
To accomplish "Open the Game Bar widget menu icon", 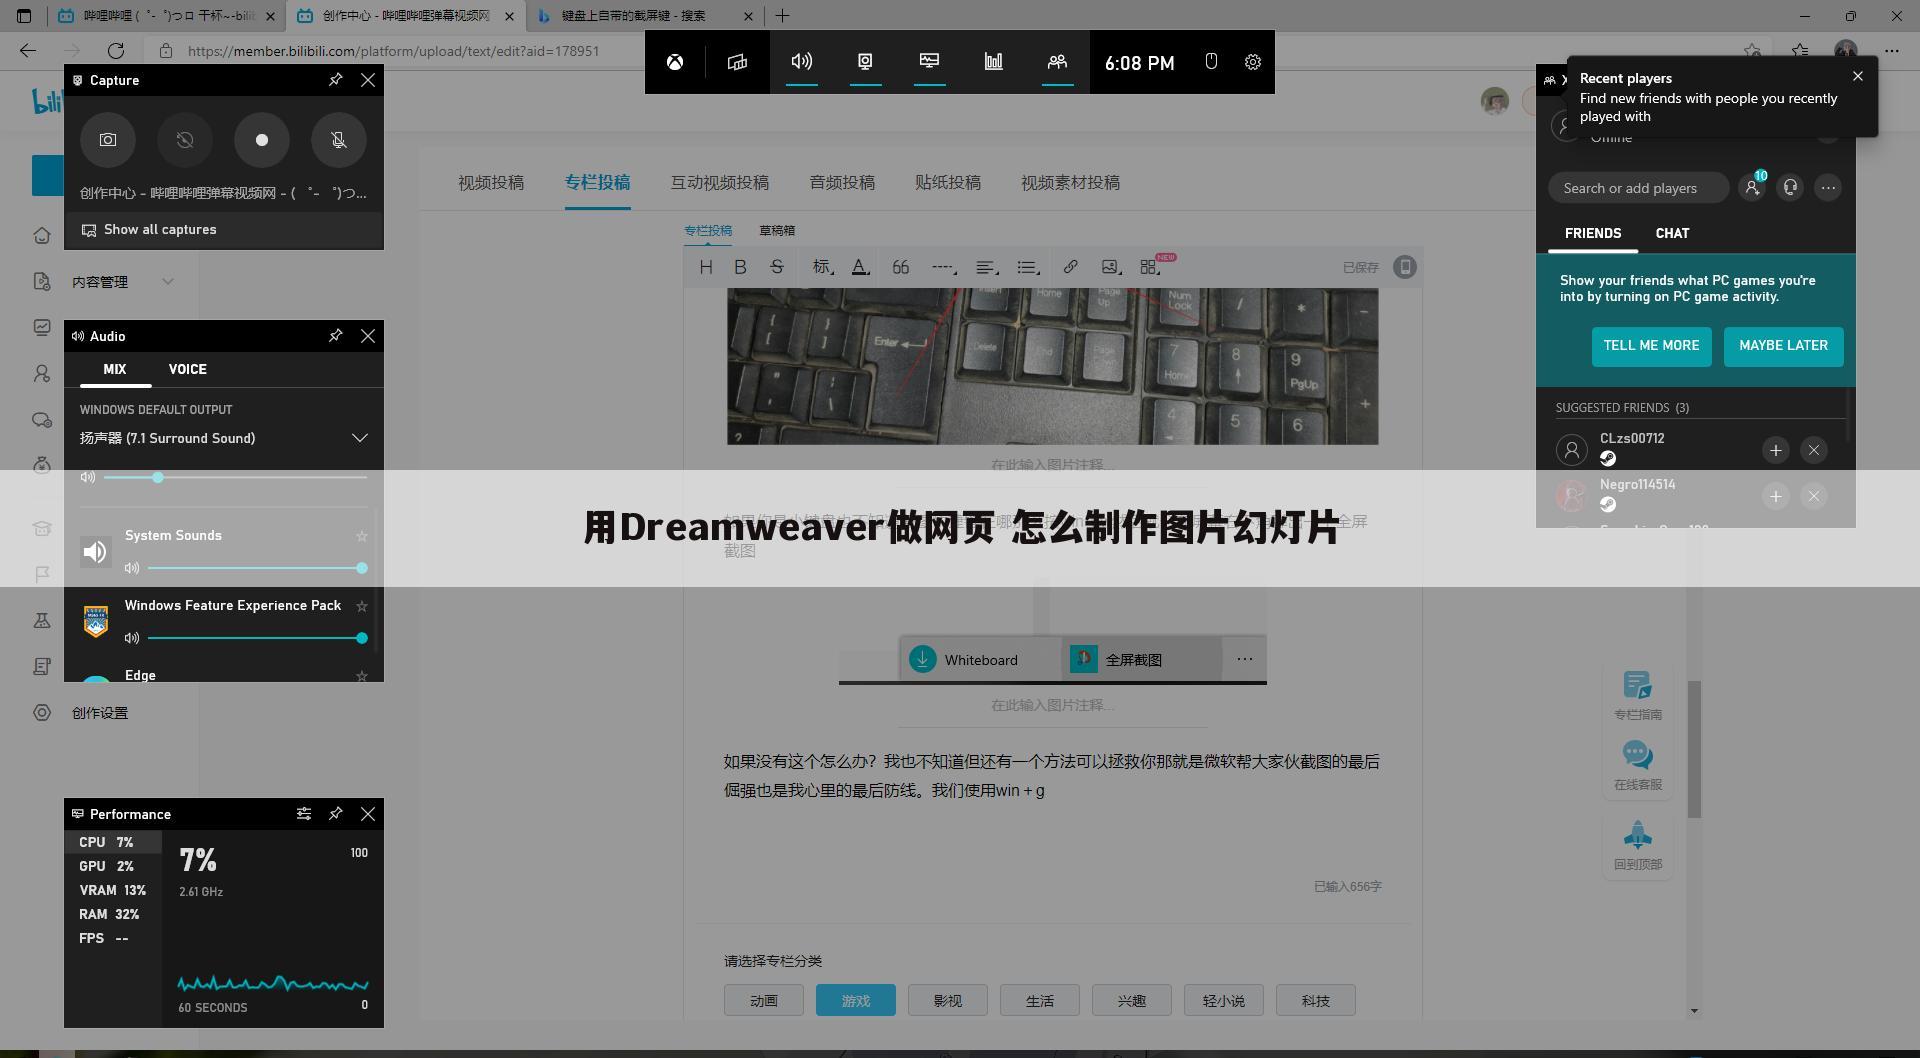I will 737,62.
